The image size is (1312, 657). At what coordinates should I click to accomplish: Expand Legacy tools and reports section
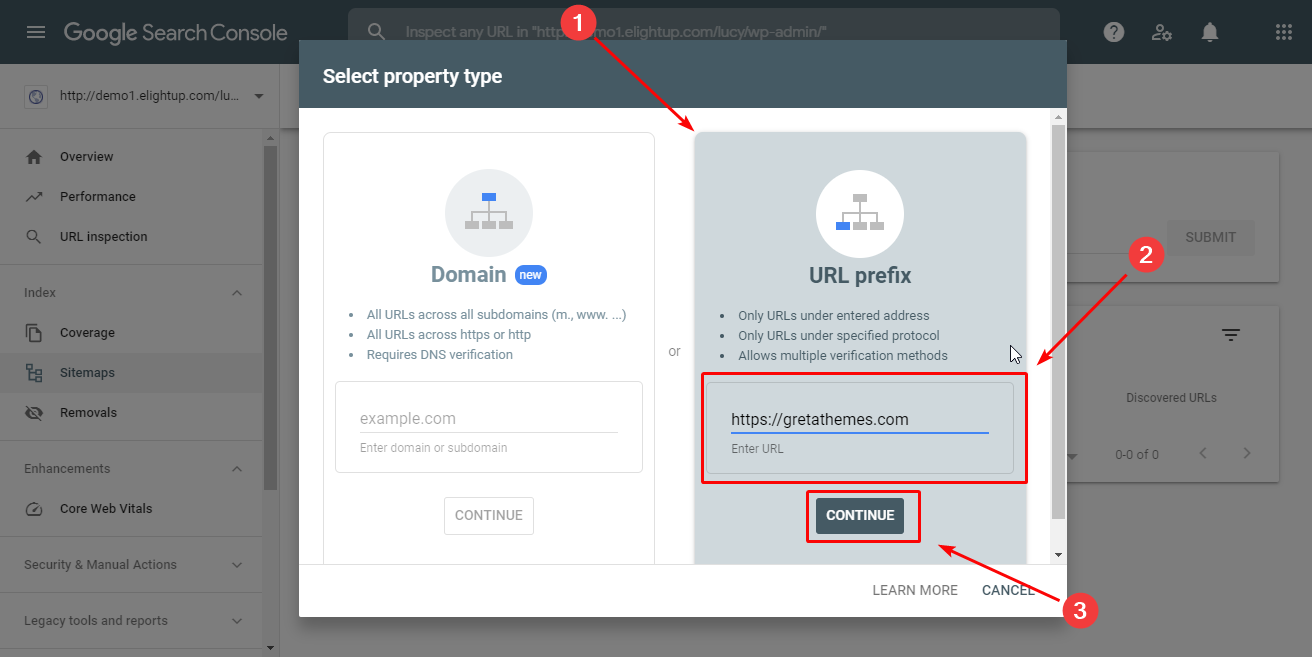237,621
